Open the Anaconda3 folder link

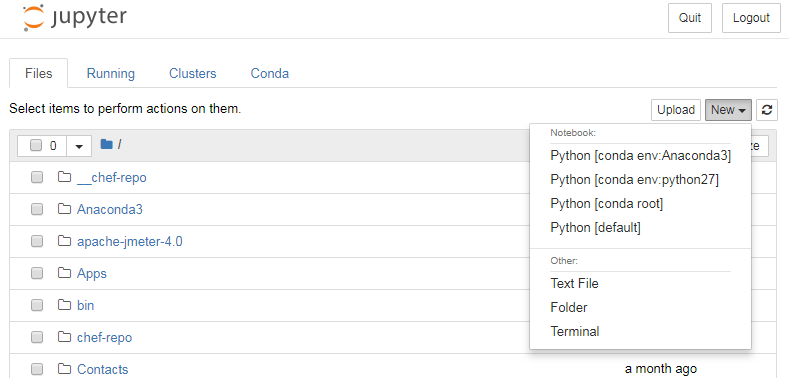coord(110,209)
